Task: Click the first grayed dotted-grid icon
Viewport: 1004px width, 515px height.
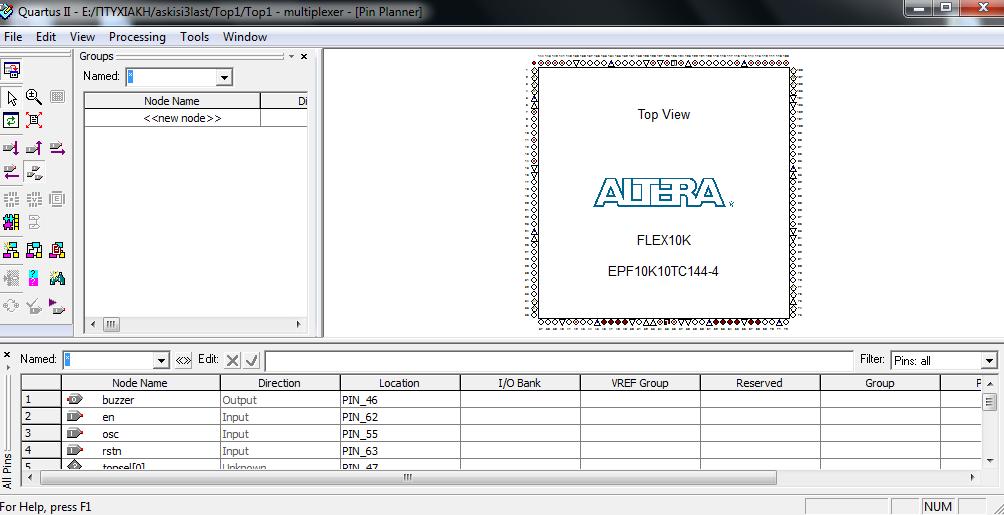Action: (12, 199)
